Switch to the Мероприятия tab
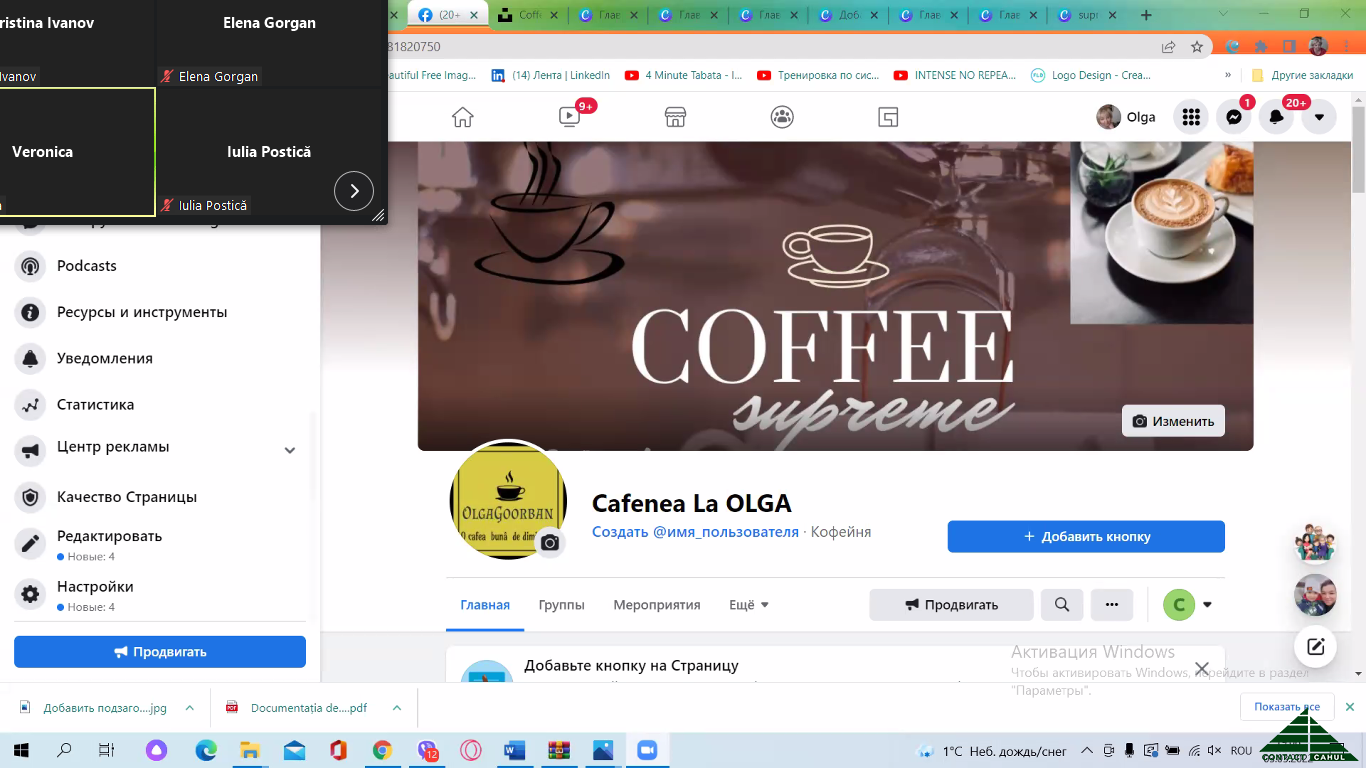Viewport: 1366px width, 768px height. [x=657, y=605]
